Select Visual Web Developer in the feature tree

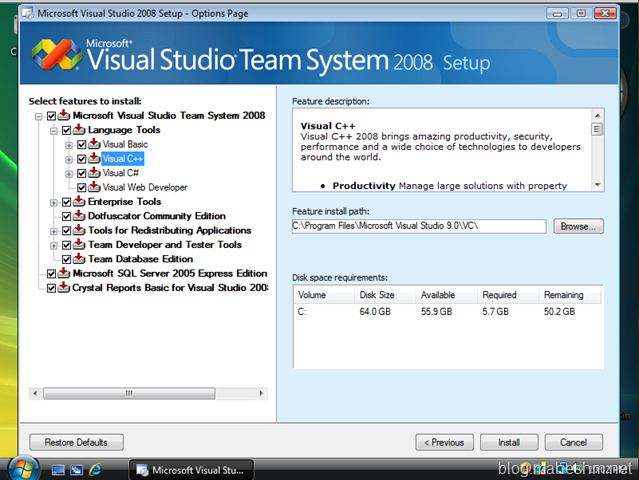[x=145, y=187]
